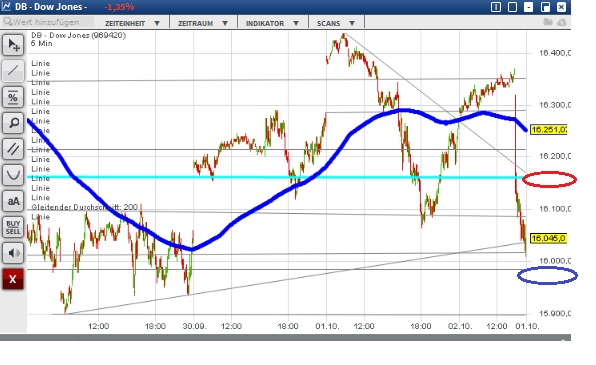Select the arc curve drawing tool
The height and width of the screenshot is (365, 596).
coord(13,175)
